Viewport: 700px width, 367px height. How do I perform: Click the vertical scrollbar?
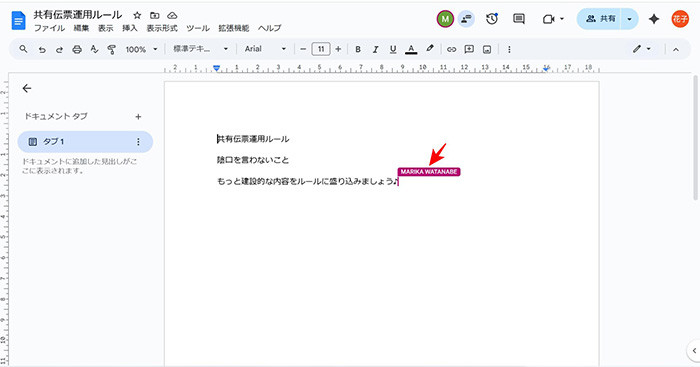click(695, 138)
